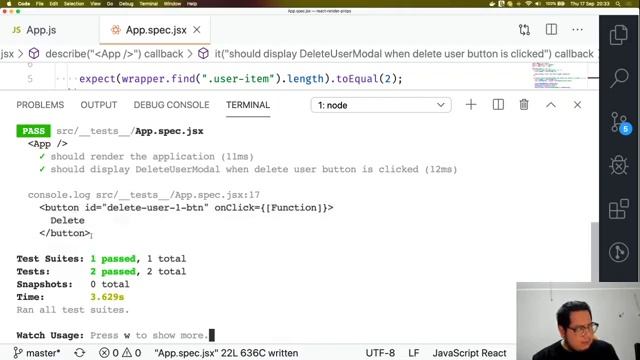Viewport: 640px width, 360px height.
Task: Click the it("should display DeleteUserModal") breadcrumb
Action: click(x=404, y=54)
